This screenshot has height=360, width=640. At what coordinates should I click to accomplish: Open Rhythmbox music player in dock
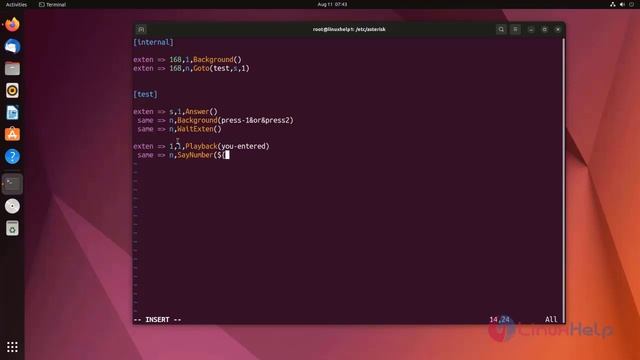12,91
